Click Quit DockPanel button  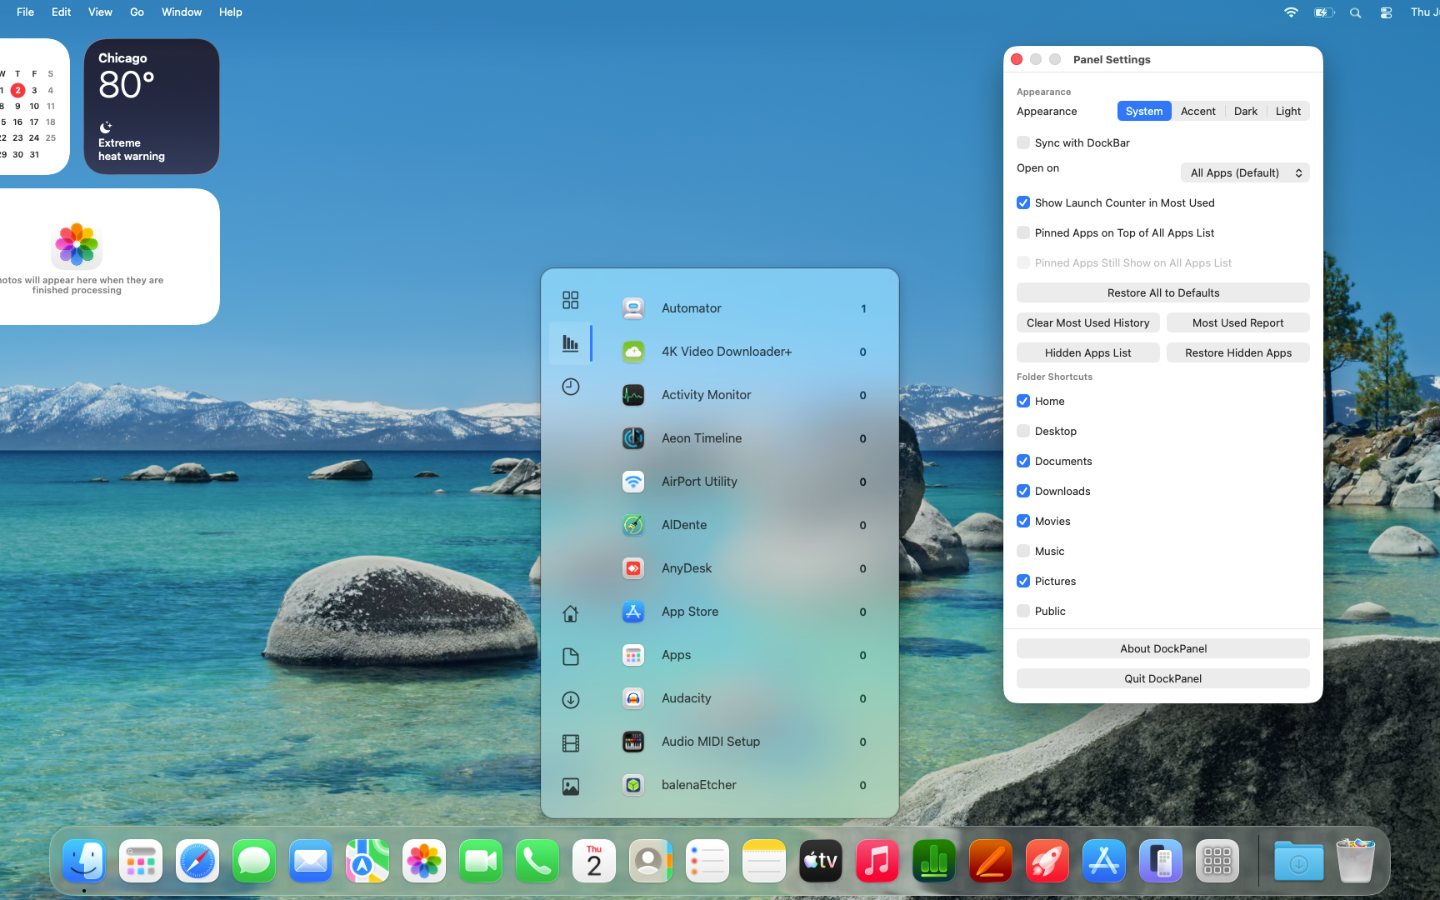pos(1163,679)
